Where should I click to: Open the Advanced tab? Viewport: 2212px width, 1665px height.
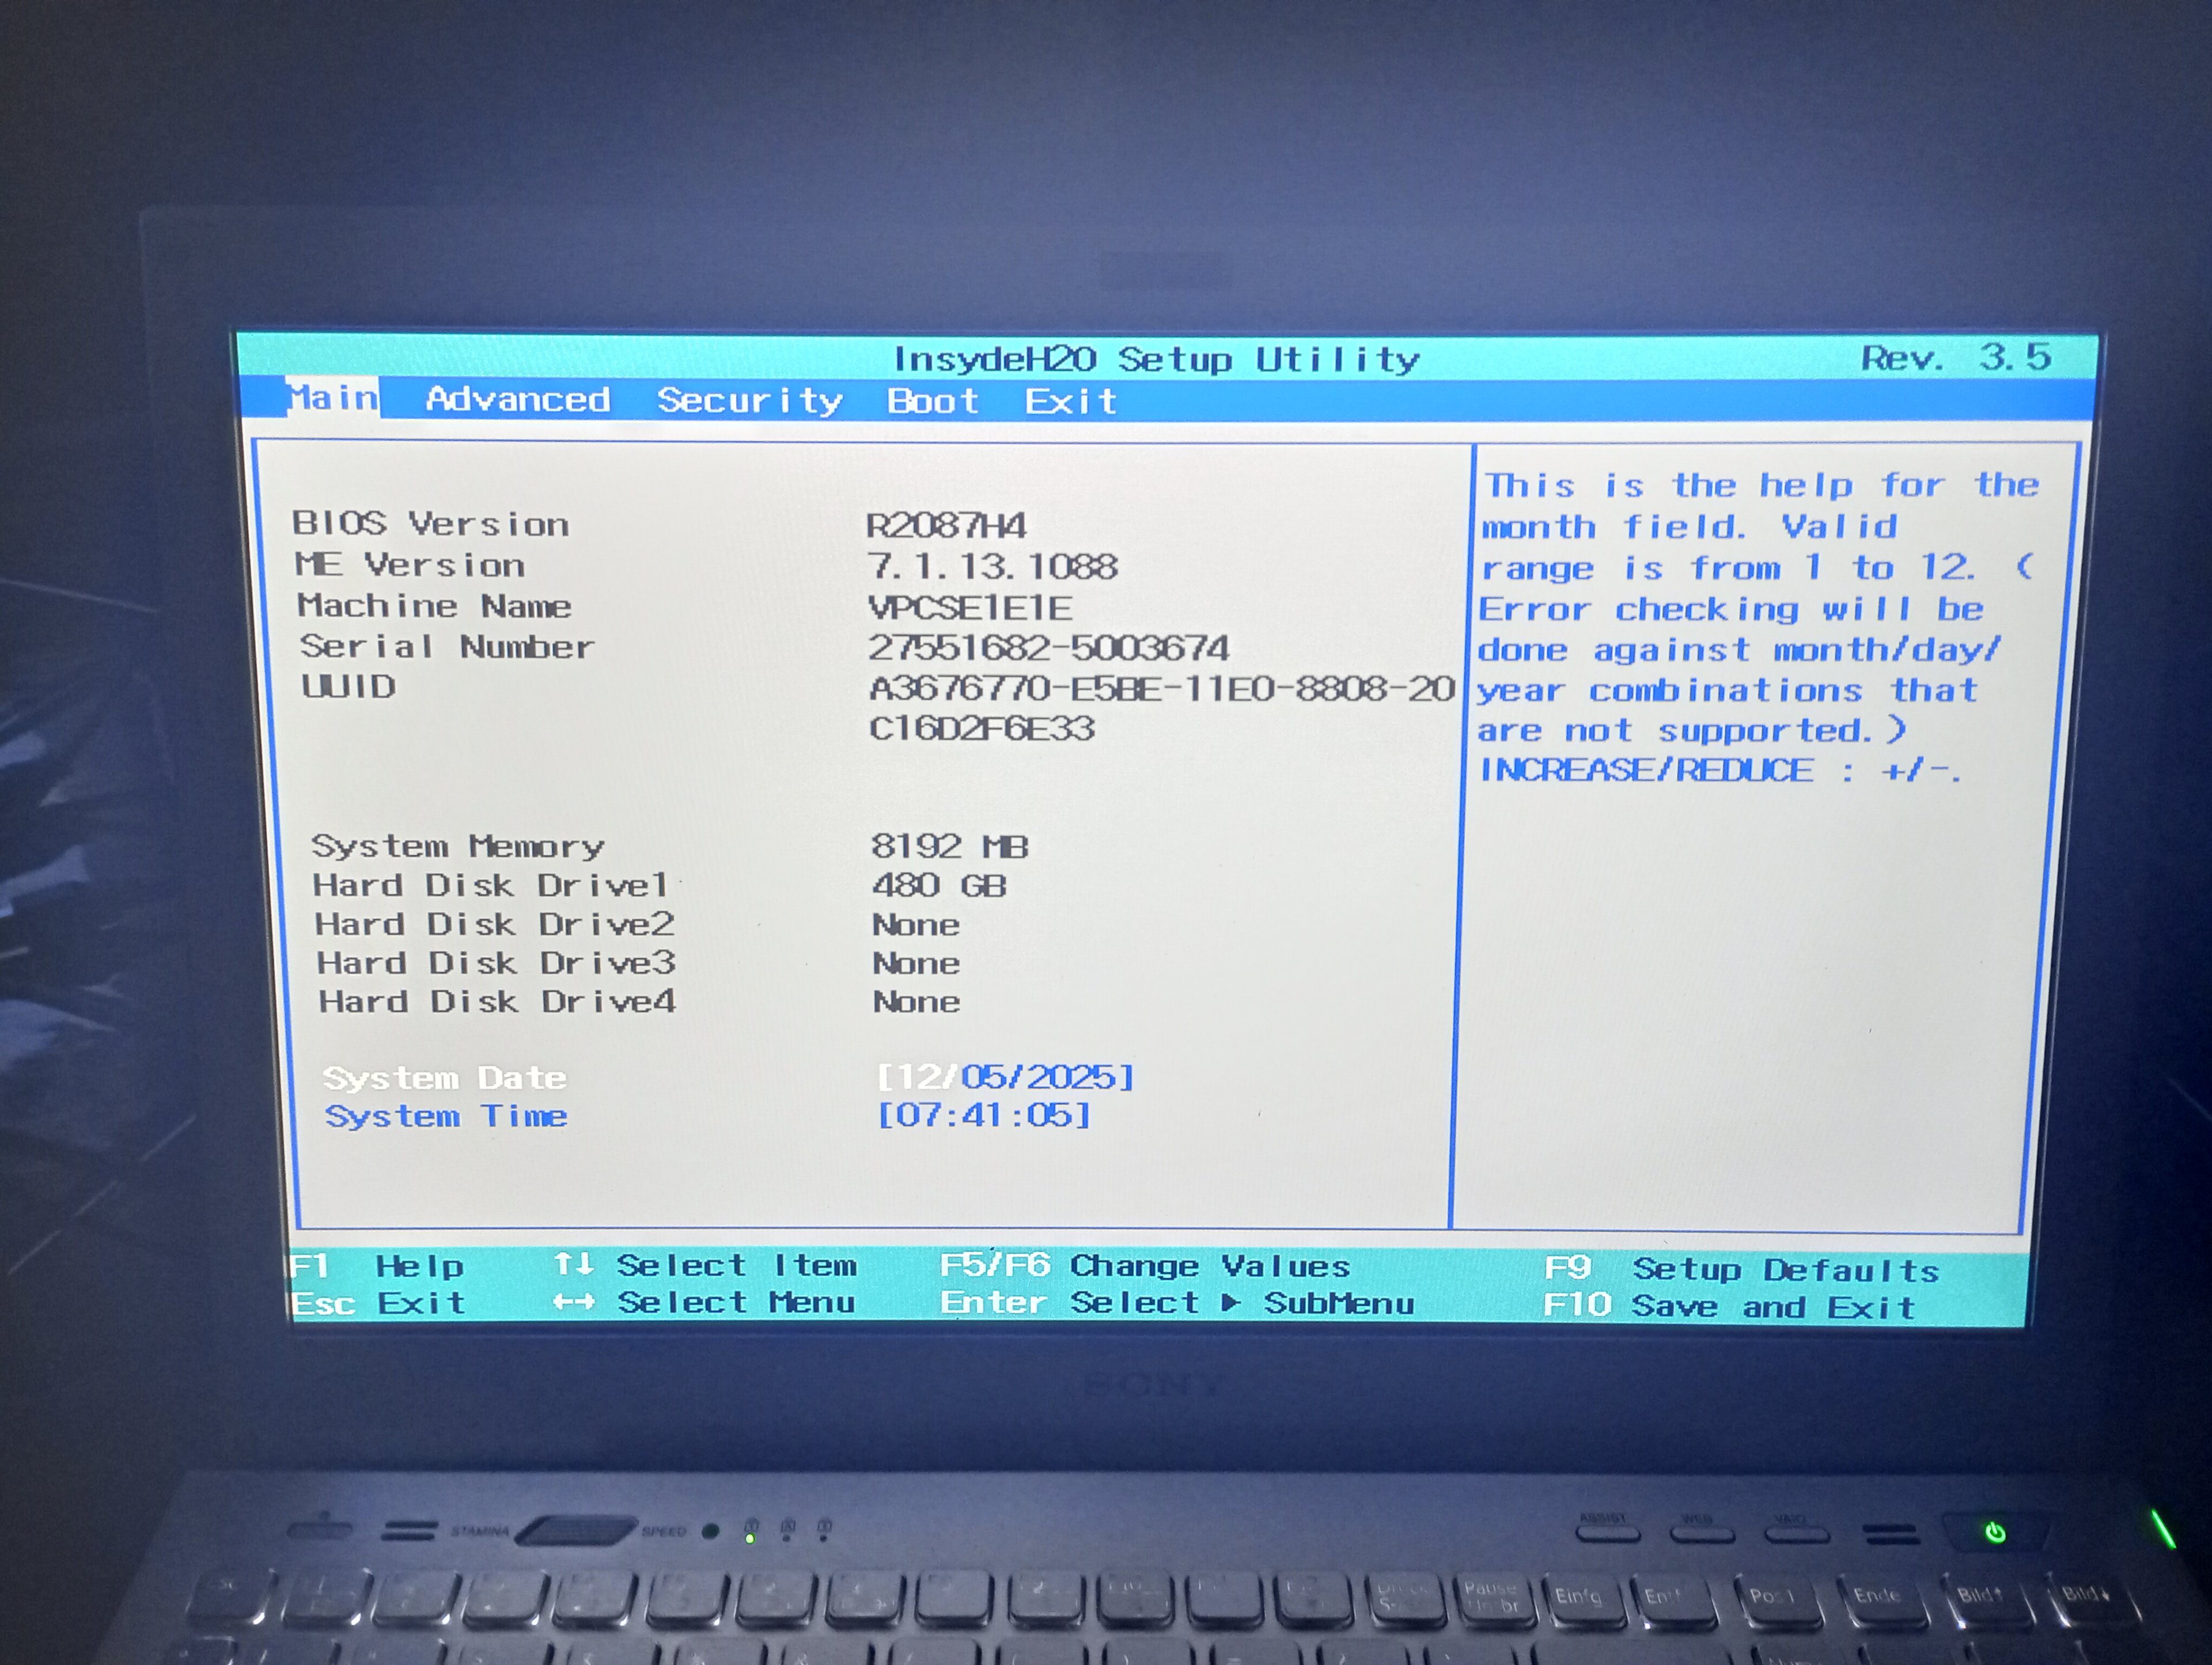517,400
